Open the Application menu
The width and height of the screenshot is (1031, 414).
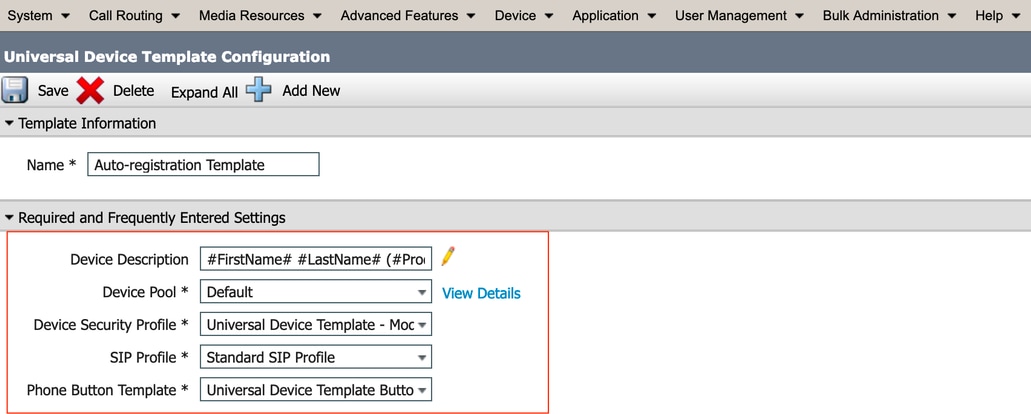click(614, 15)
